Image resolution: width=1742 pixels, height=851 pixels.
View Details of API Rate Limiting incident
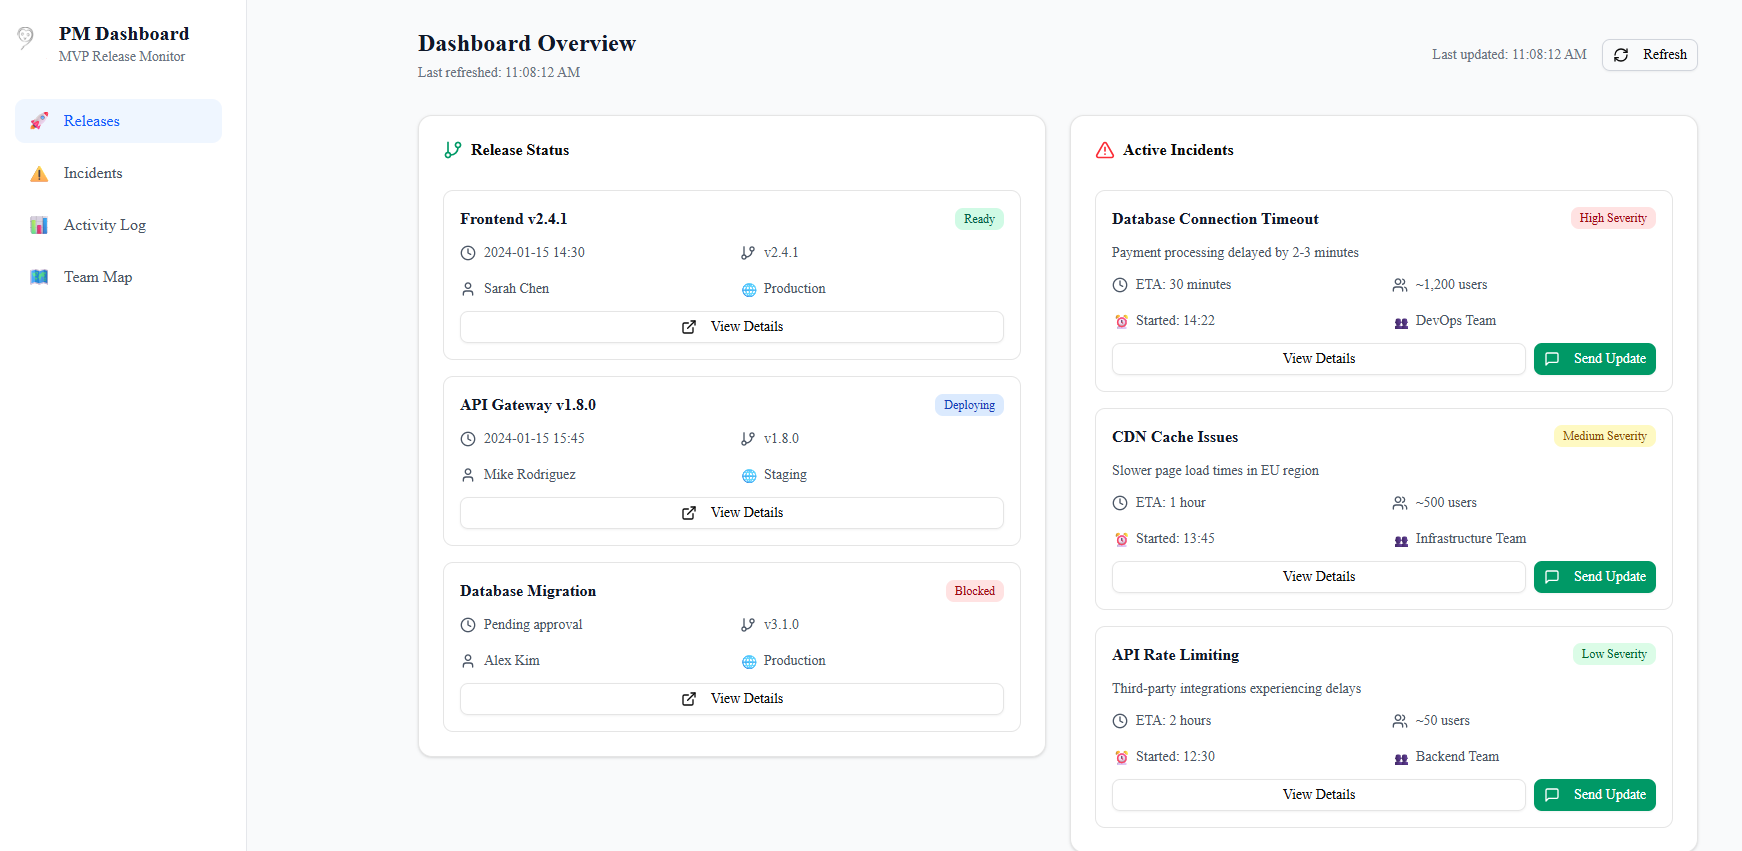coord(1318,795)
